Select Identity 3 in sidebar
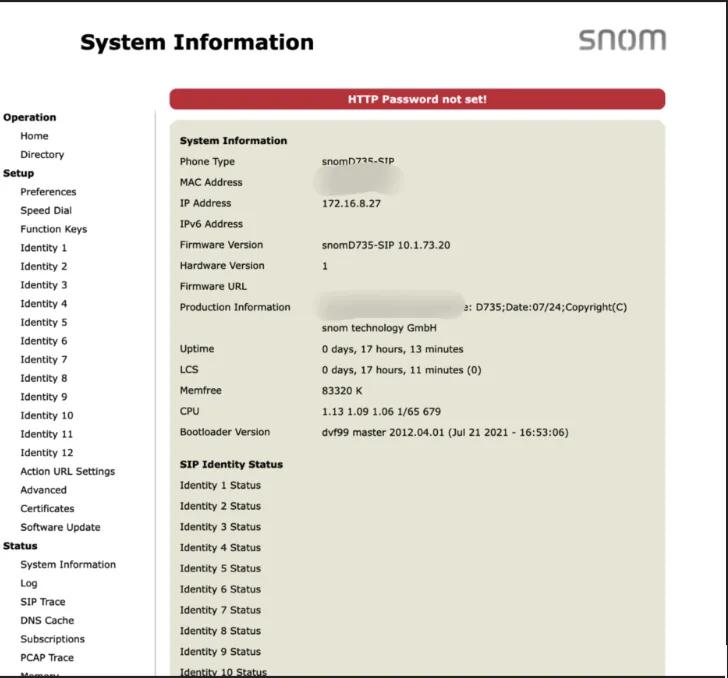 click(44, 285)
